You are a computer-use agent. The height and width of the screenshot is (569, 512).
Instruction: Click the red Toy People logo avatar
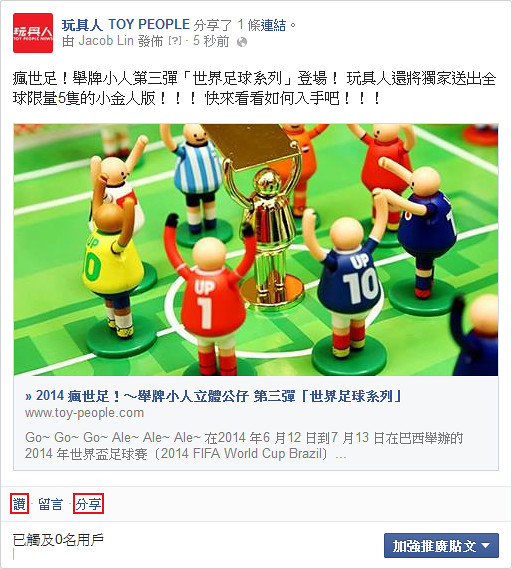pos(33,33)
